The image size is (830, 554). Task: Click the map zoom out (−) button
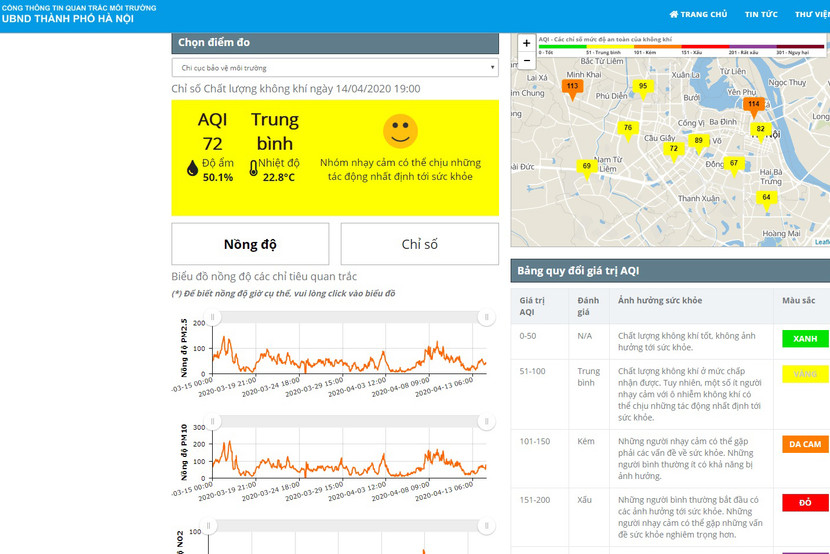pos(527,61)
